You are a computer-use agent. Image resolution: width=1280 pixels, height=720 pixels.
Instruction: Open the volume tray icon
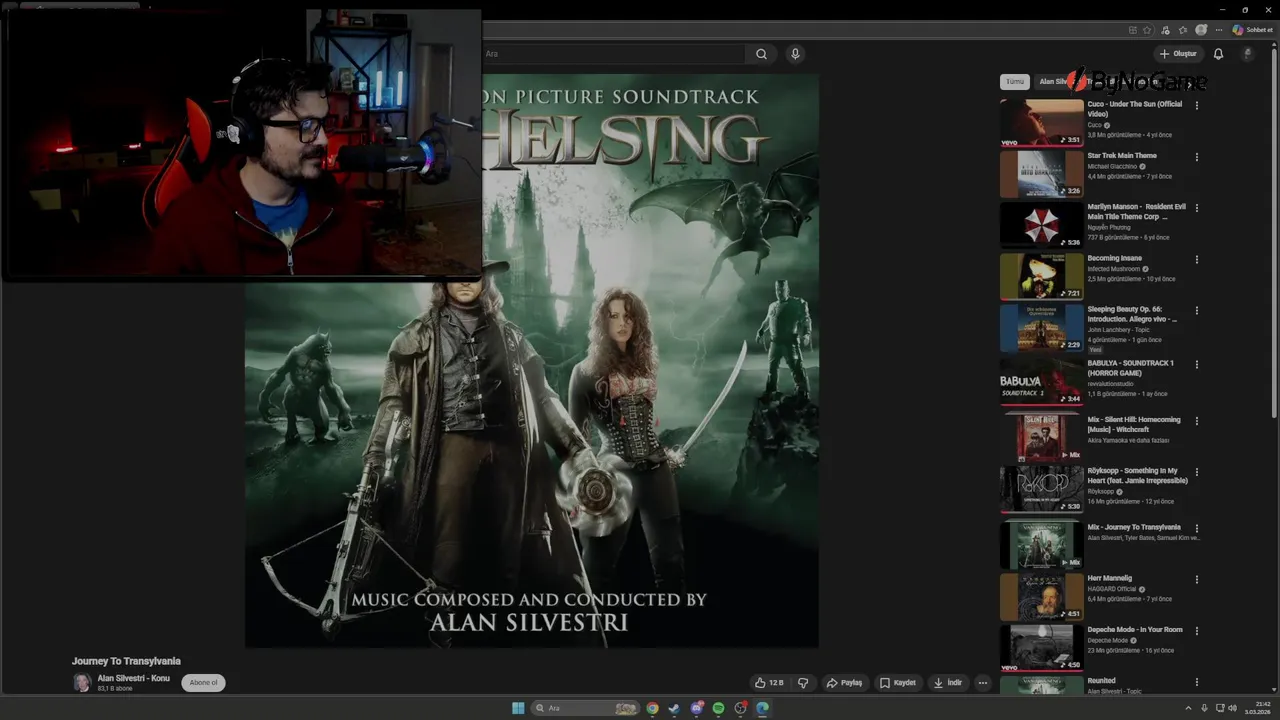pos(1232,708)
